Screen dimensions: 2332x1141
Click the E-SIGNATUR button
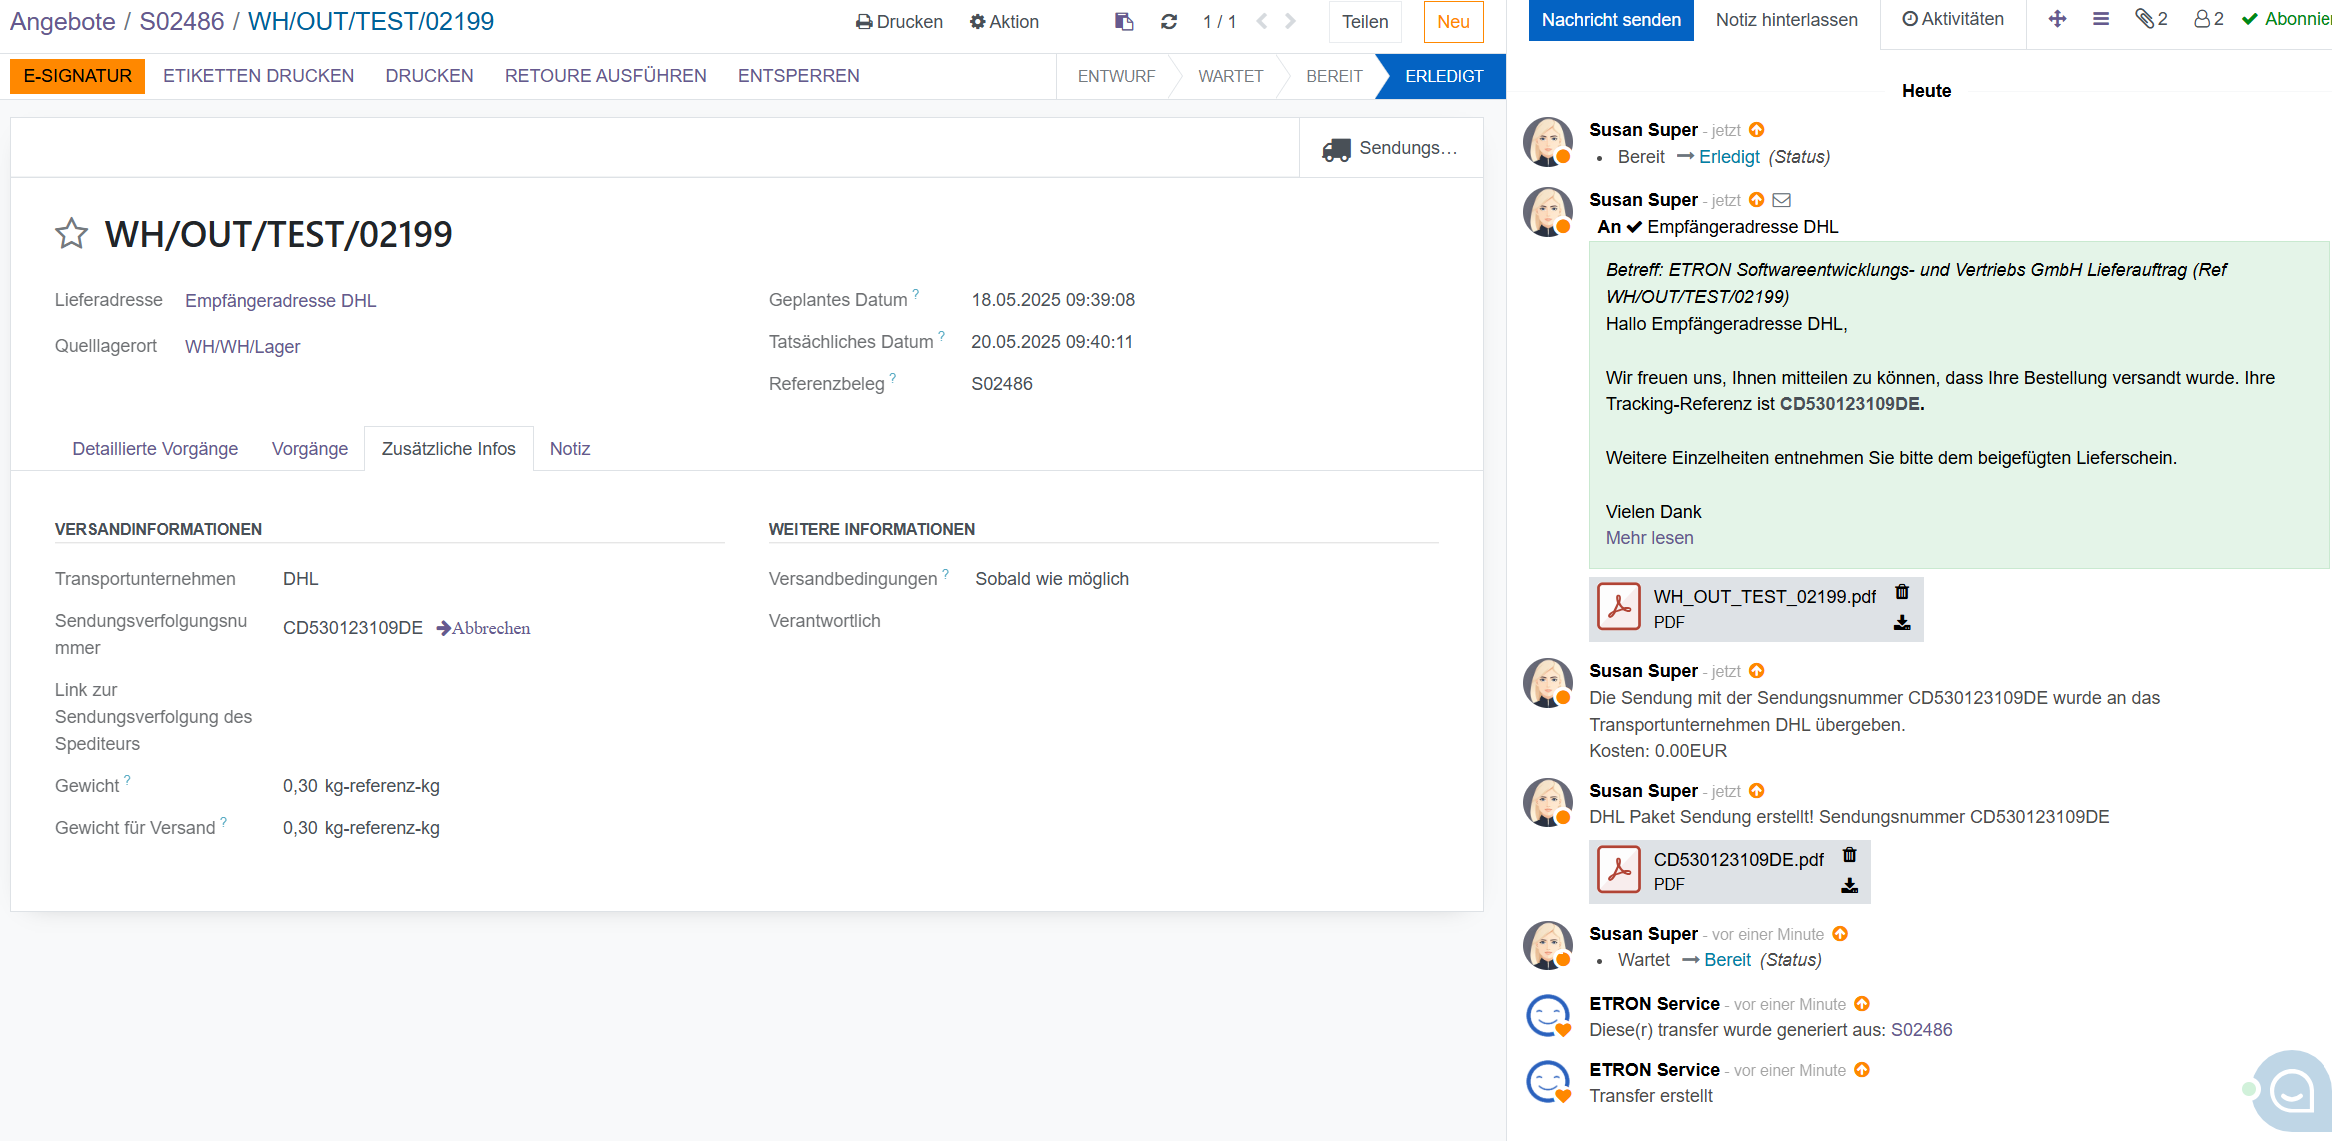point(78,76)
